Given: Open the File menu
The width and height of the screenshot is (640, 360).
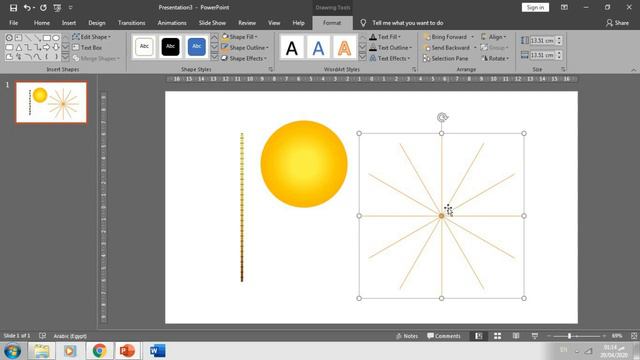Looking at the screenshot, I should (x=13, y=23).
